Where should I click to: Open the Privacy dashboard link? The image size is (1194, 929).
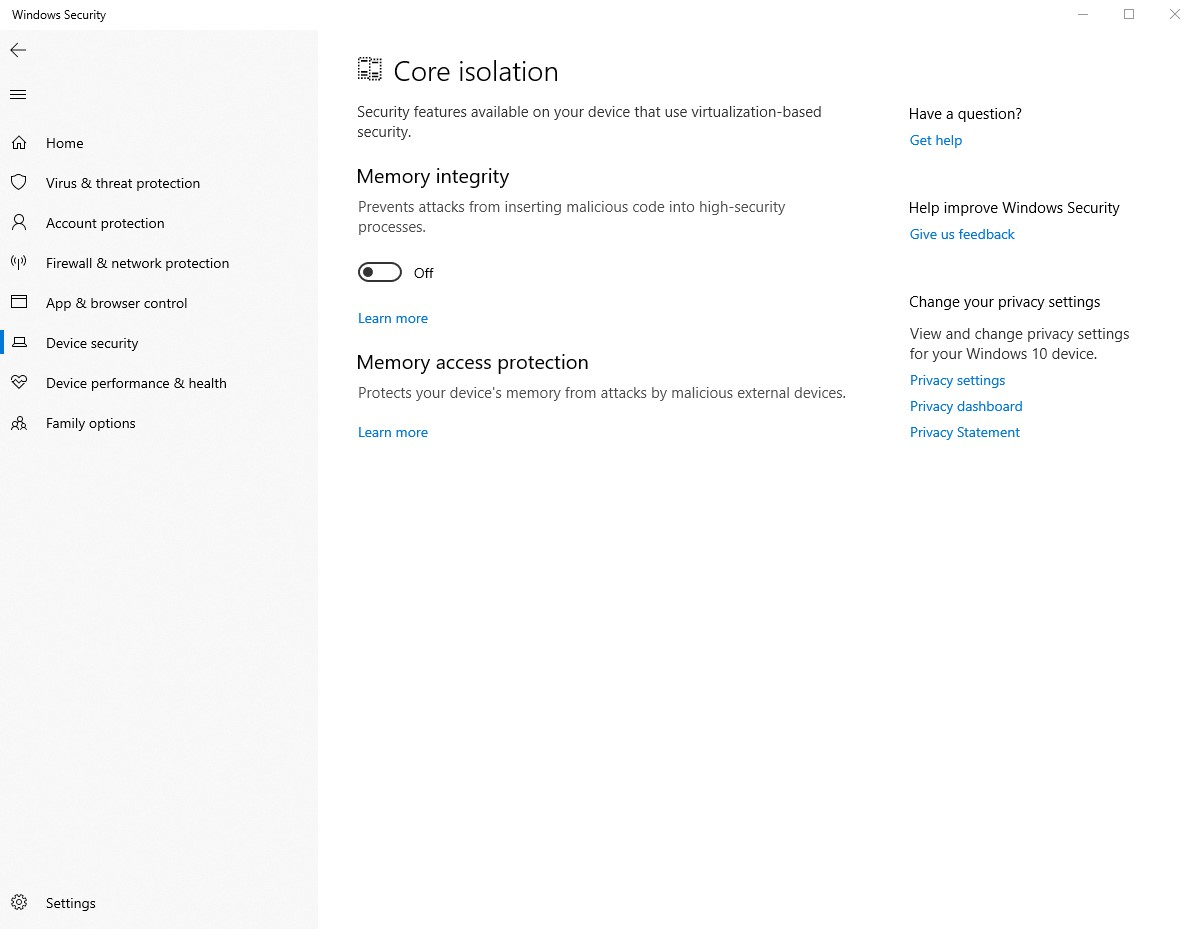[966, 406]
